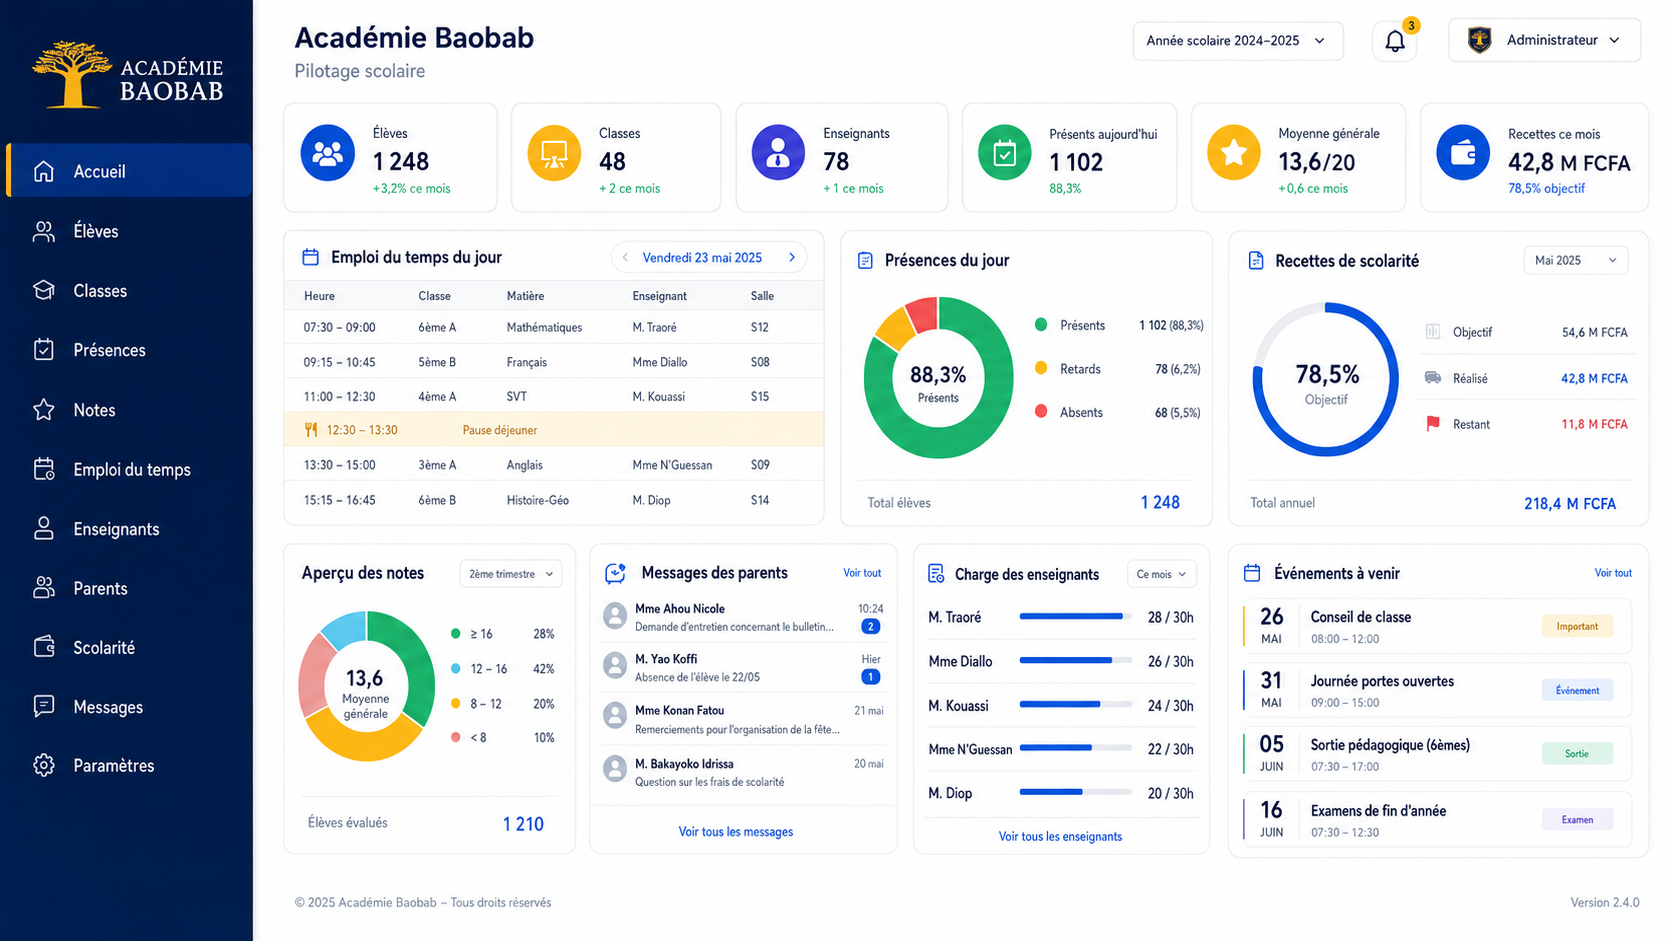Click the Enseignants stat card icon
Screen dimensions: 1672x941
pyautogui.click(x=778, y=153)
